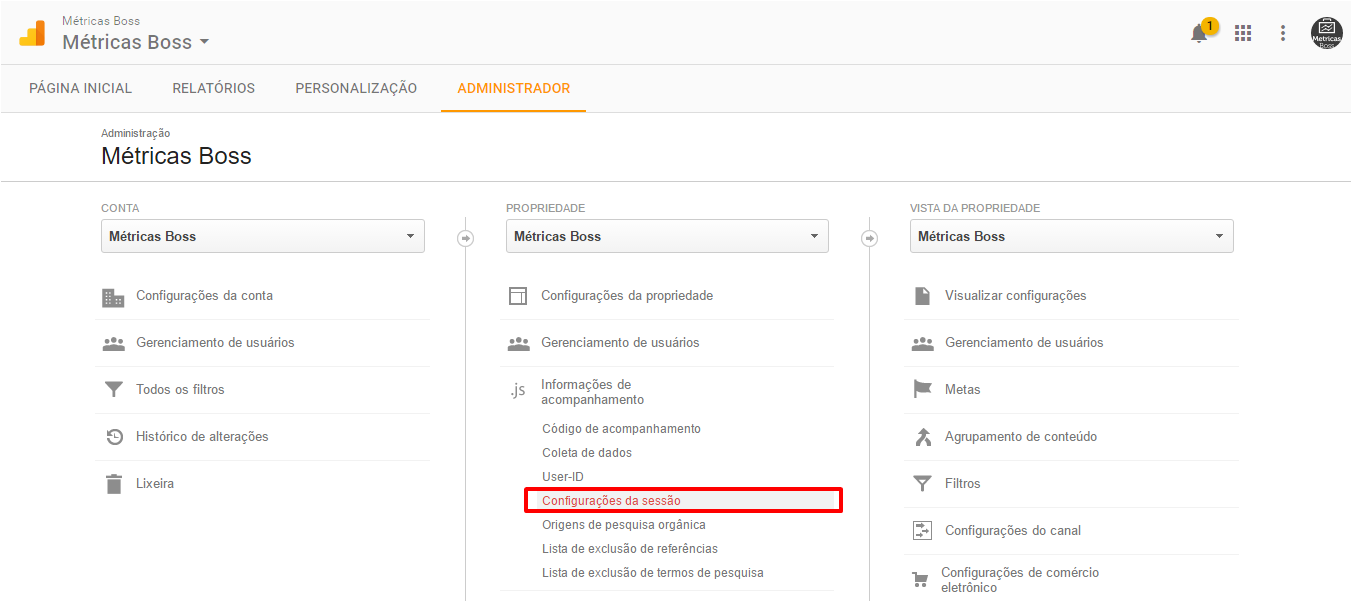Open the Métricas Boss profile avatar
The image size is (1352, 602).
1327,33
